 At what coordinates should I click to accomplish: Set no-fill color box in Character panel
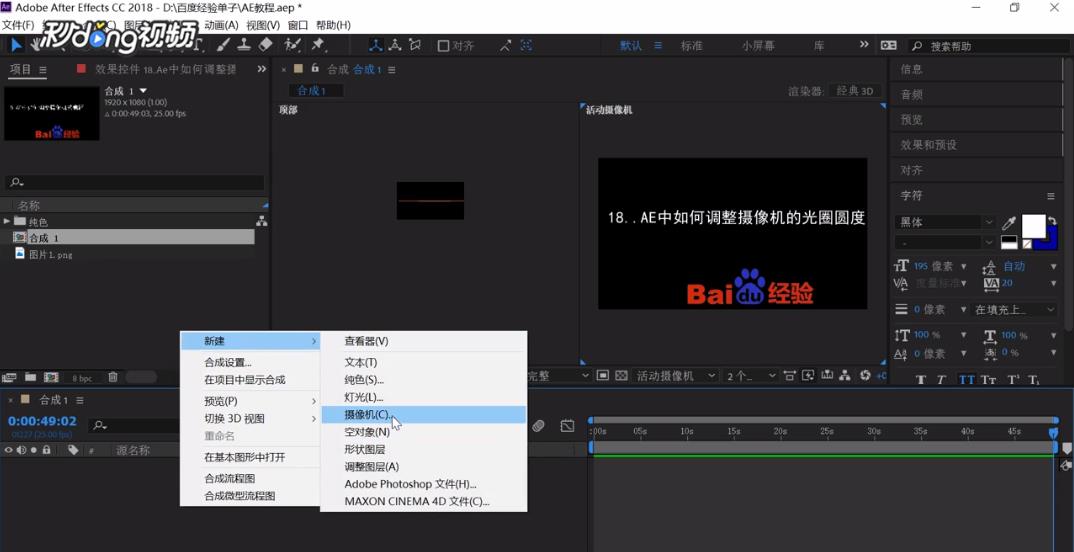click(1027, 244)
